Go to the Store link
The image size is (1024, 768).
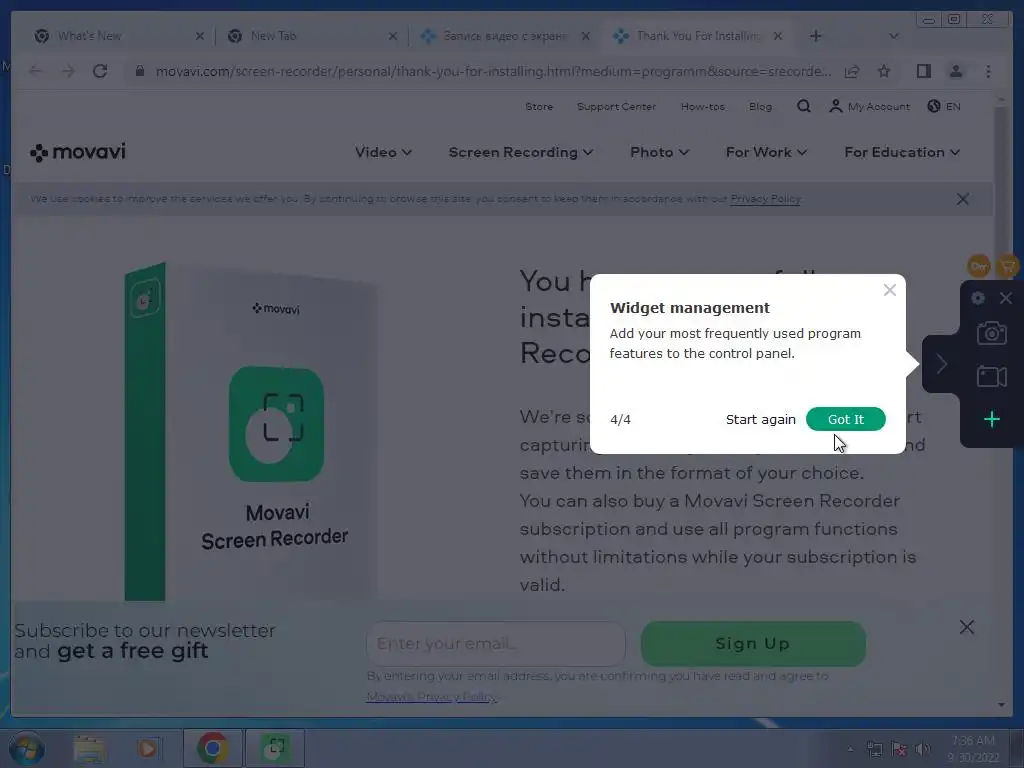(x=539, y=106)
